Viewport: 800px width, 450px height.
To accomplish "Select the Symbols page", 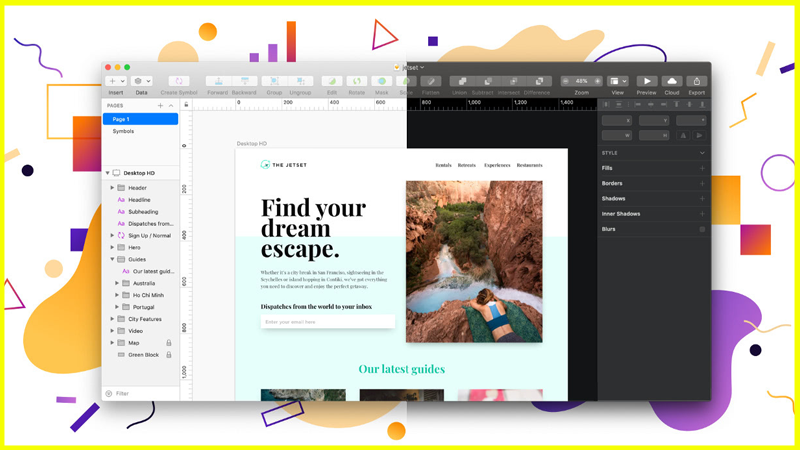I will pyautogui.click(x=123, y=131).
